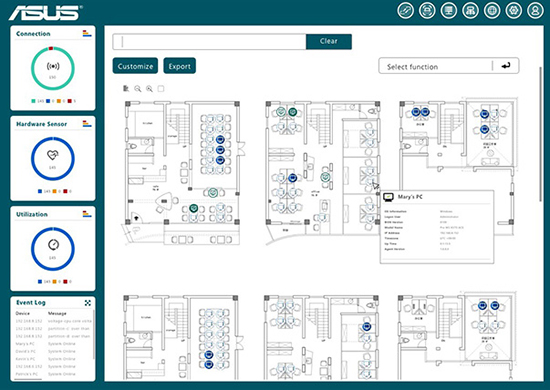550x390 pixels.
Task: Open the Connection chart type icon
Action: tap(87, 34)
